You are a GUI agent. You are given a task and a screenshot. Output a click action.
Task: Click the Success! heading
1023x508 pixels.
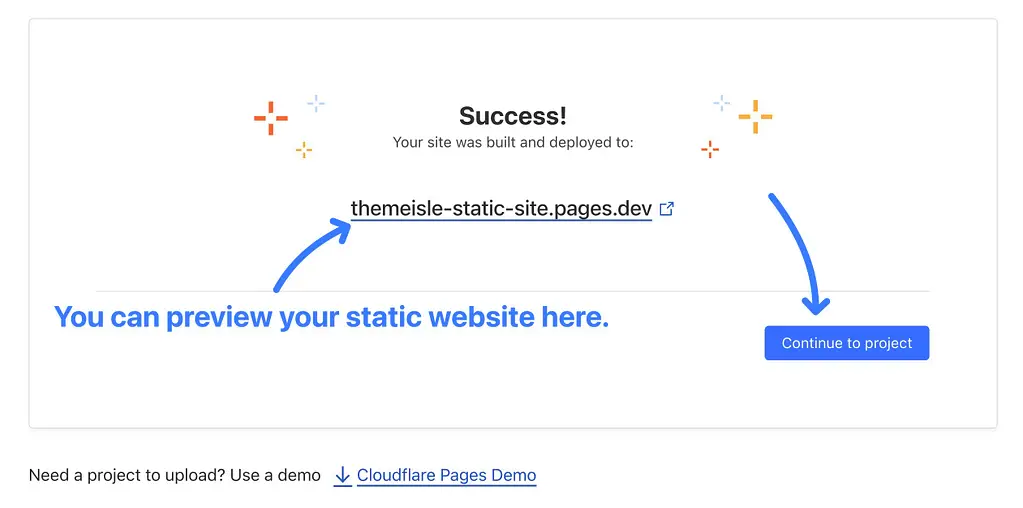pyautogui.click(x=513, y=116)
